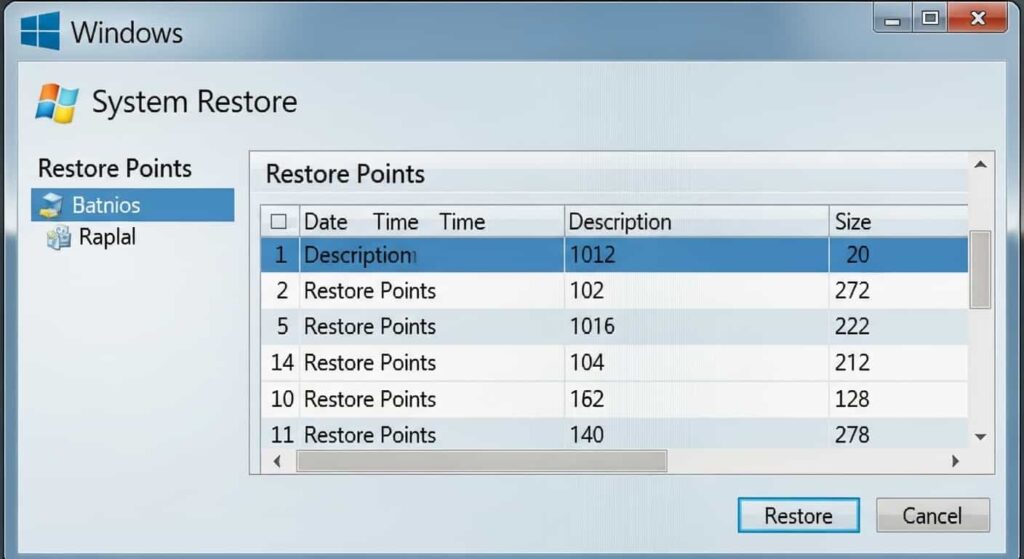The image size is (1024, 559).
Task: Click the Raplal item icon
Action: pos(58,237)
